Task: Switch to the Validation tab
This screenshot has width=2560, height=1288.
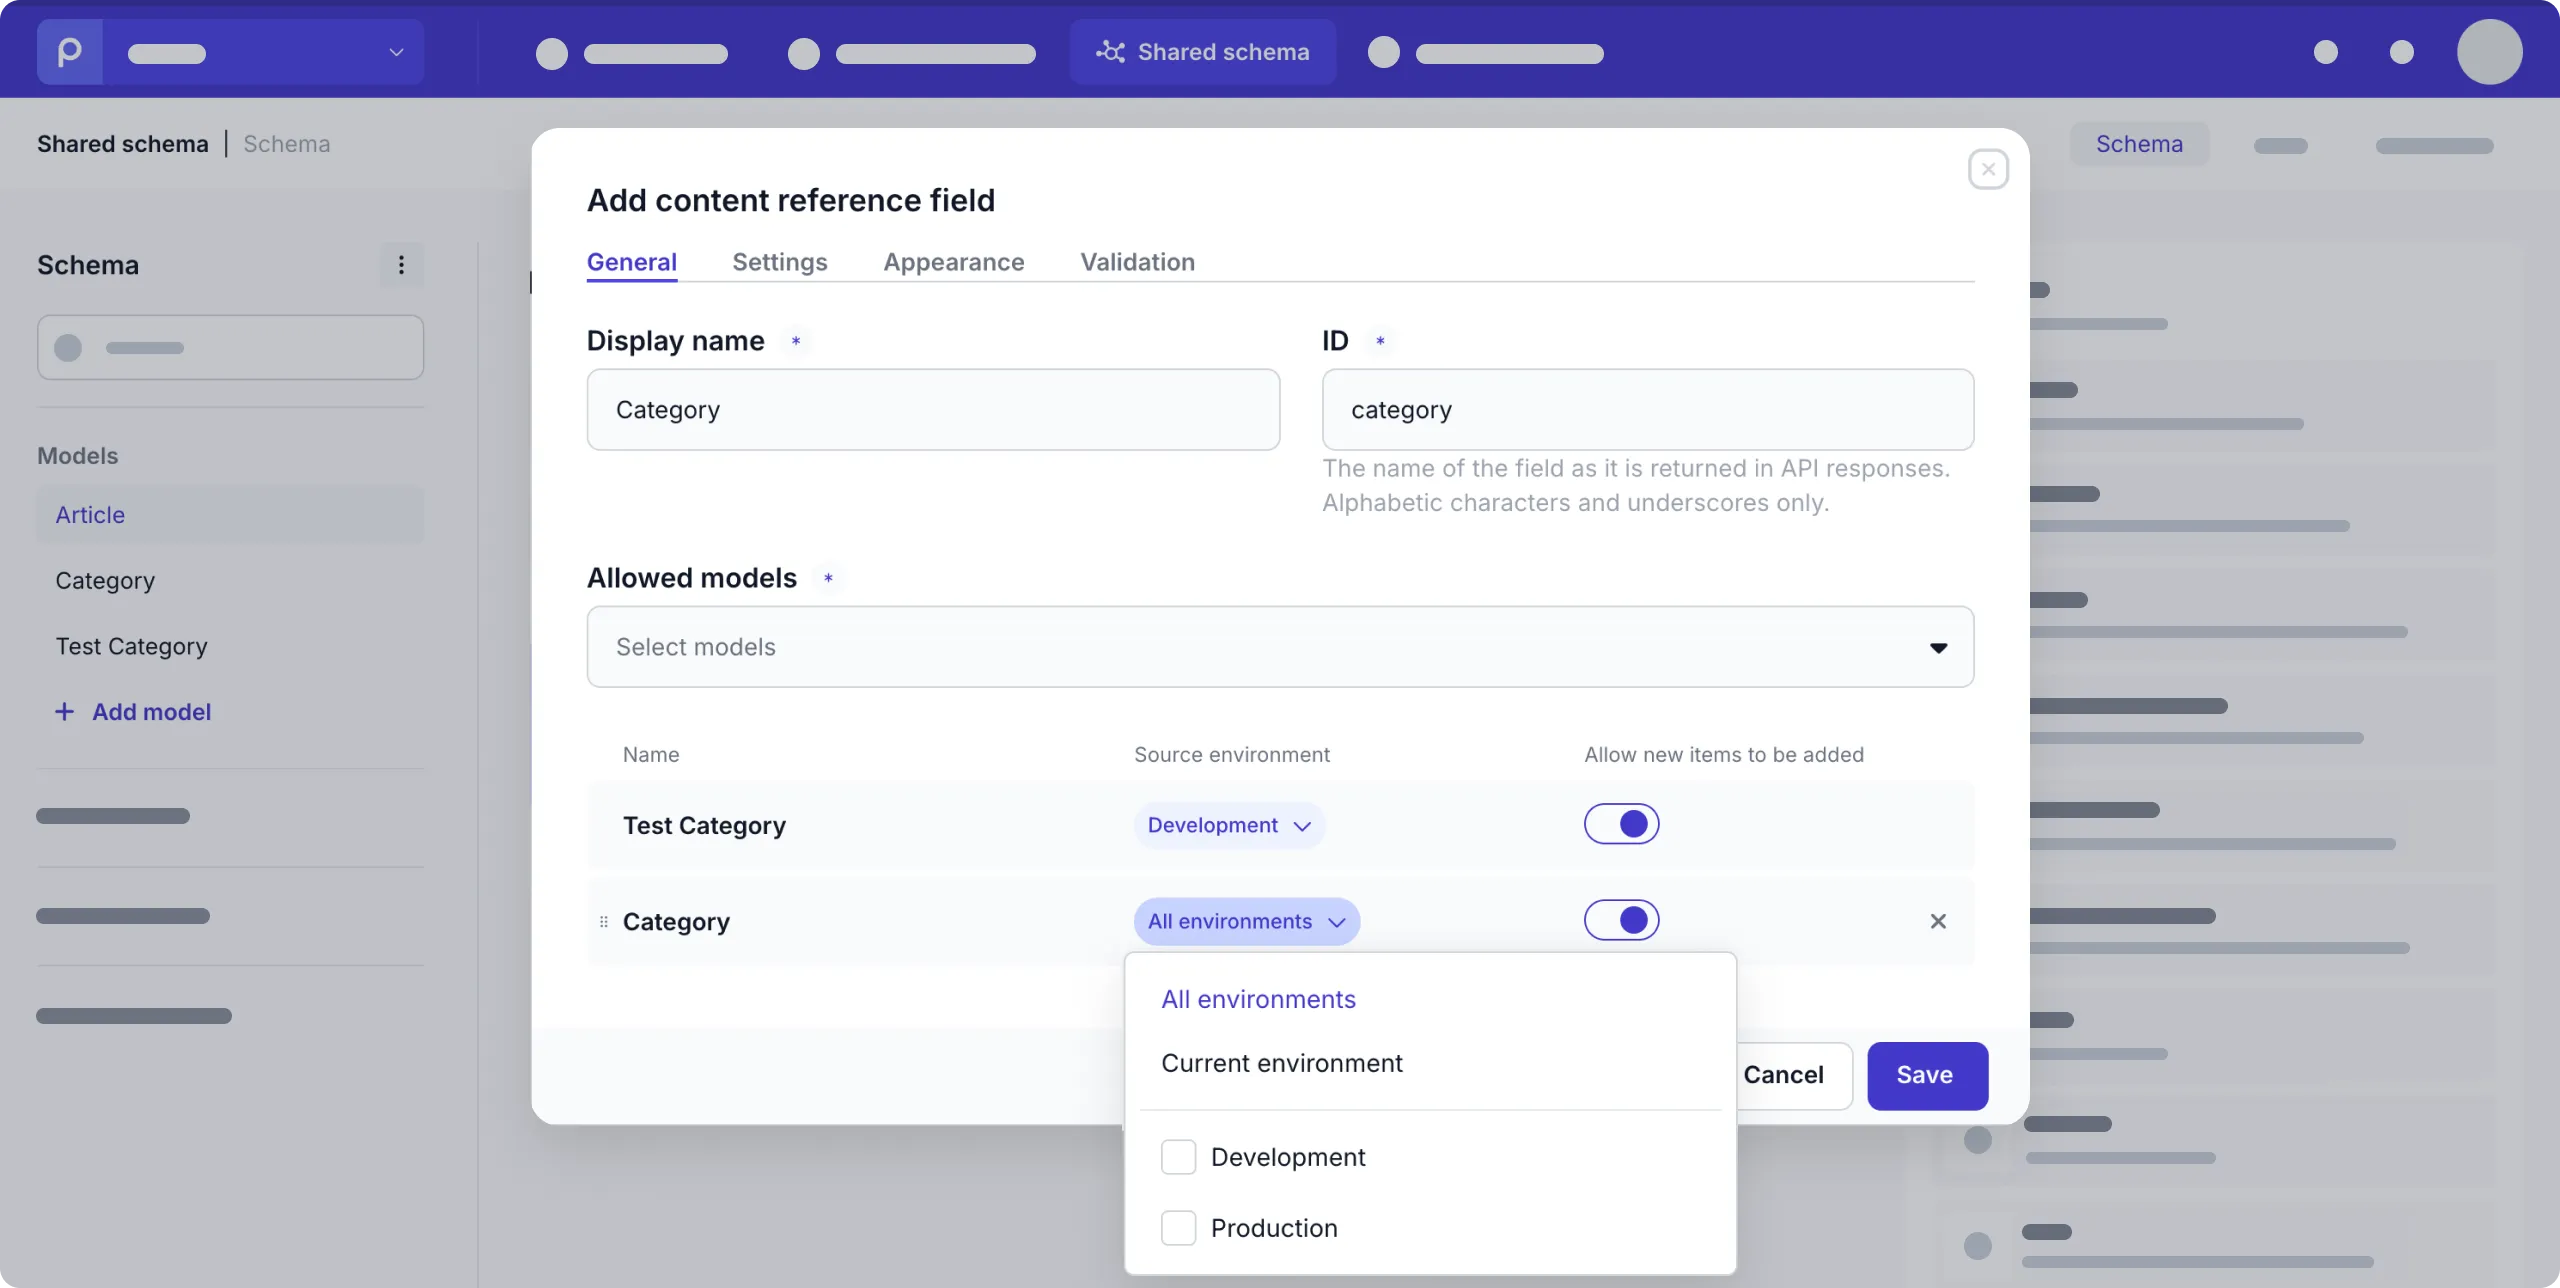Action: [1137, 262]
